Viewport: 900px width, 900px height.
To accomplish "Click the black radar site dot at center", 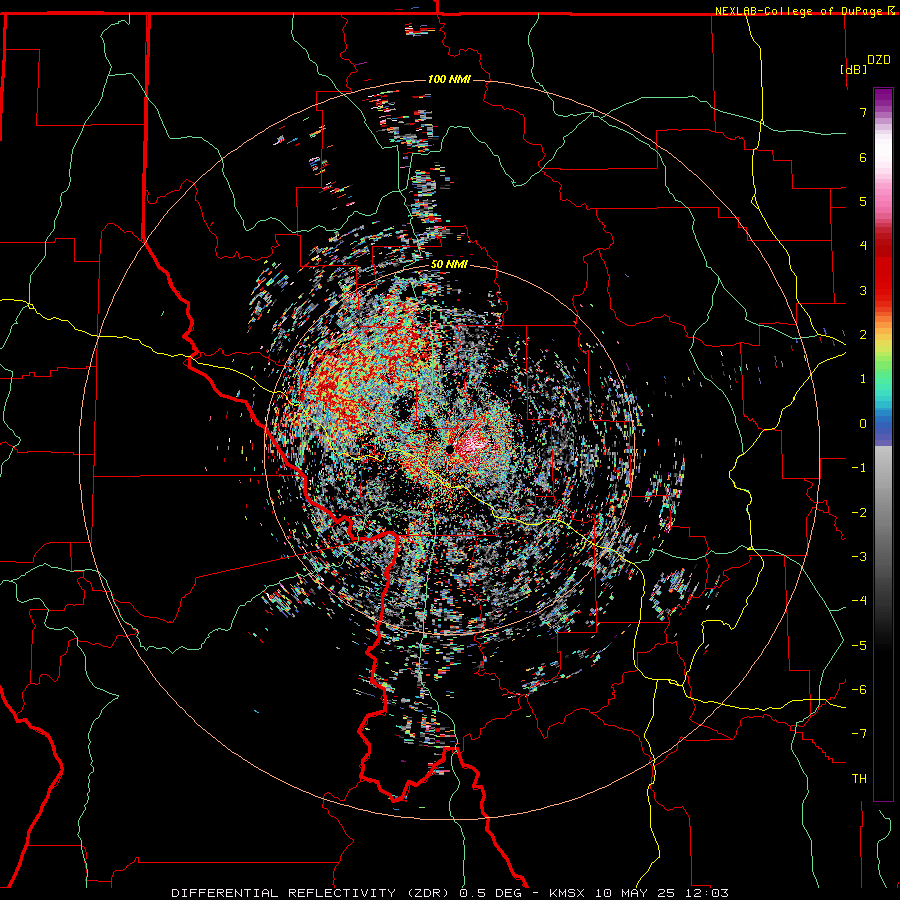I will [x=450, y=448].
